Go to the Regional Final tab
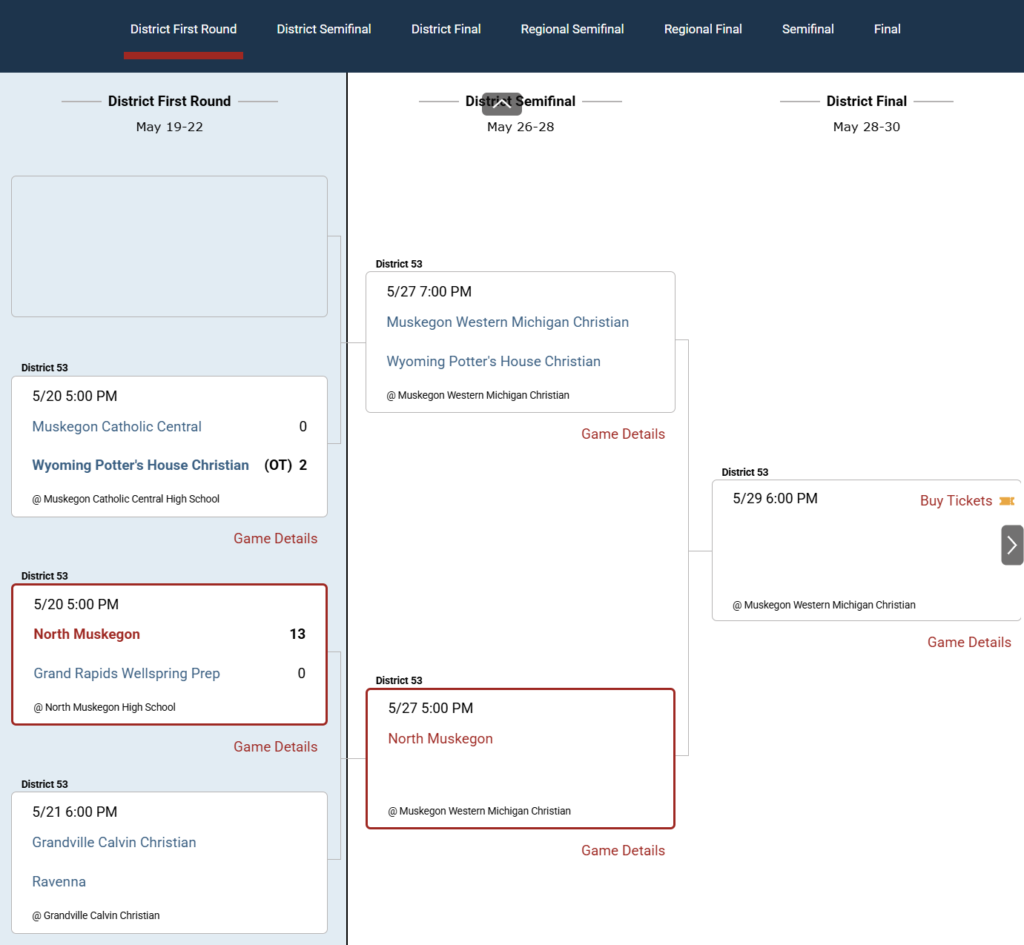 pyautogui.click(x=703, y=29)
